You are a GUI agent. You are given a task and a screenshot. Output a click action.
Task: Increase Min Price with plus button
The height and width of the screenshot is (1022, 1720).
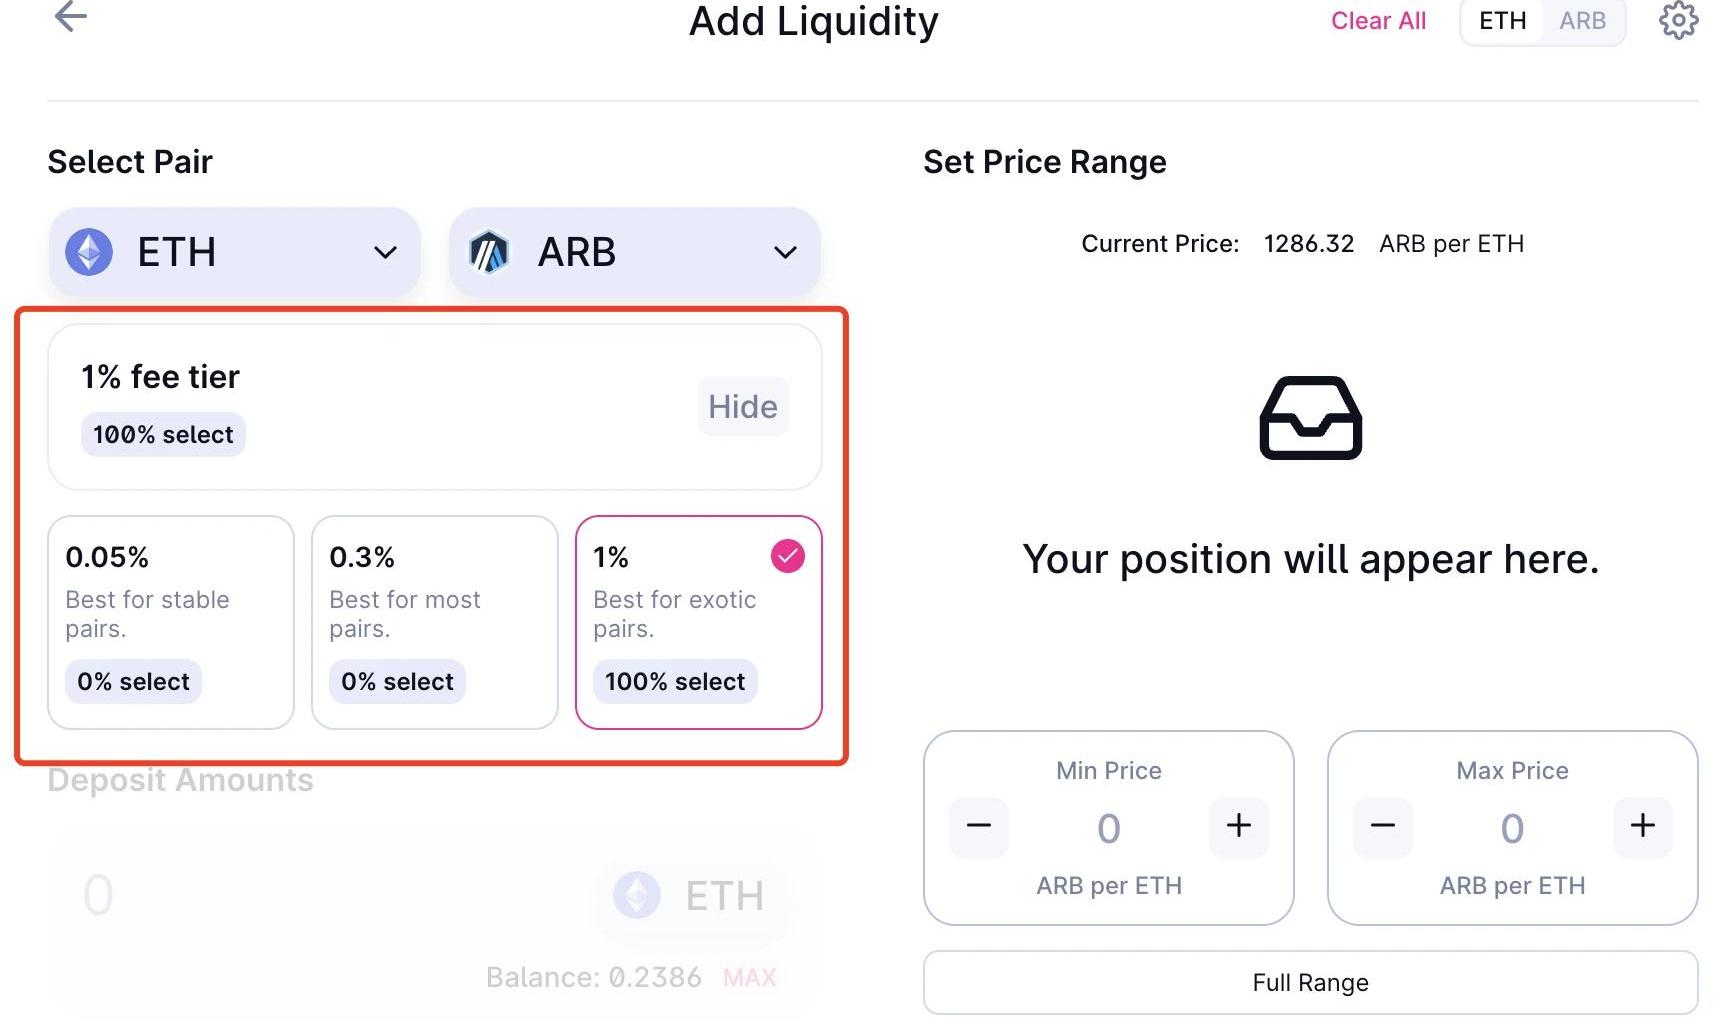coord(1238,826)
